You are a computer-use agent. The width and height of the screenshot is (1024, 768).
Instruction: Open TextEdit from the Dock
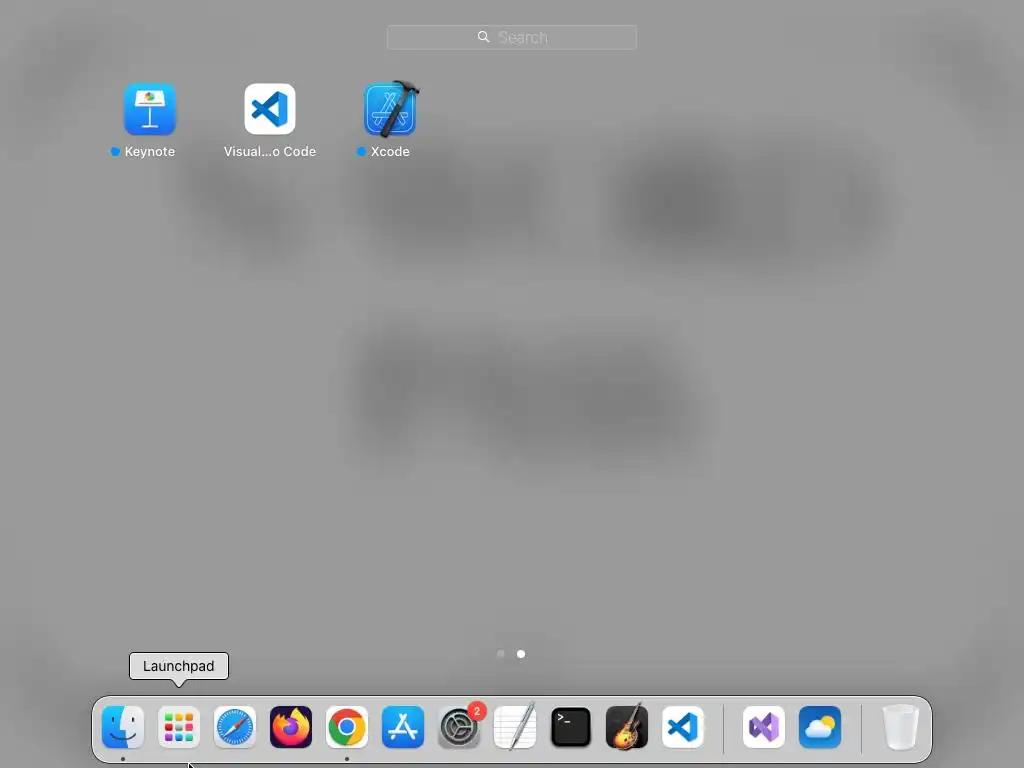click(515, 727)
